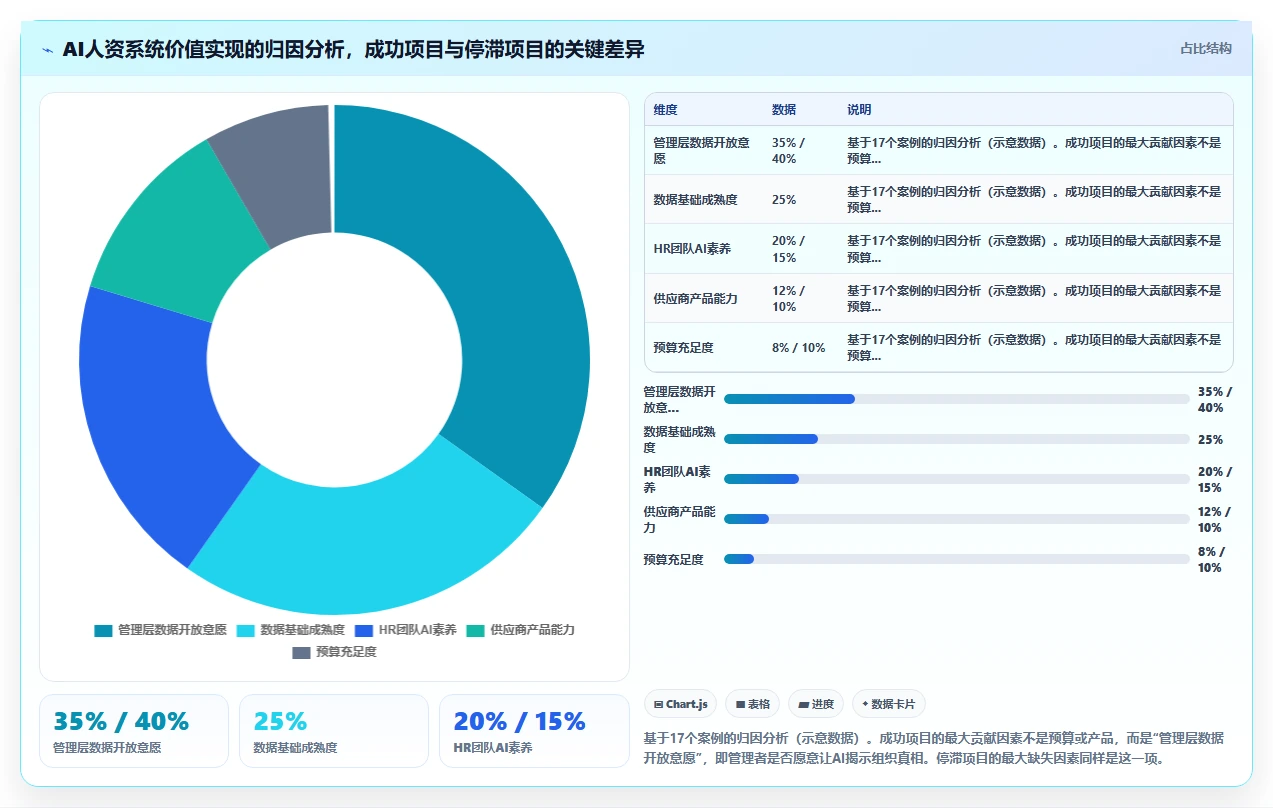Click progress bar for 管理层数据开放意愿
This screenshot has width=1273, height=808.
tap(957, 399)
